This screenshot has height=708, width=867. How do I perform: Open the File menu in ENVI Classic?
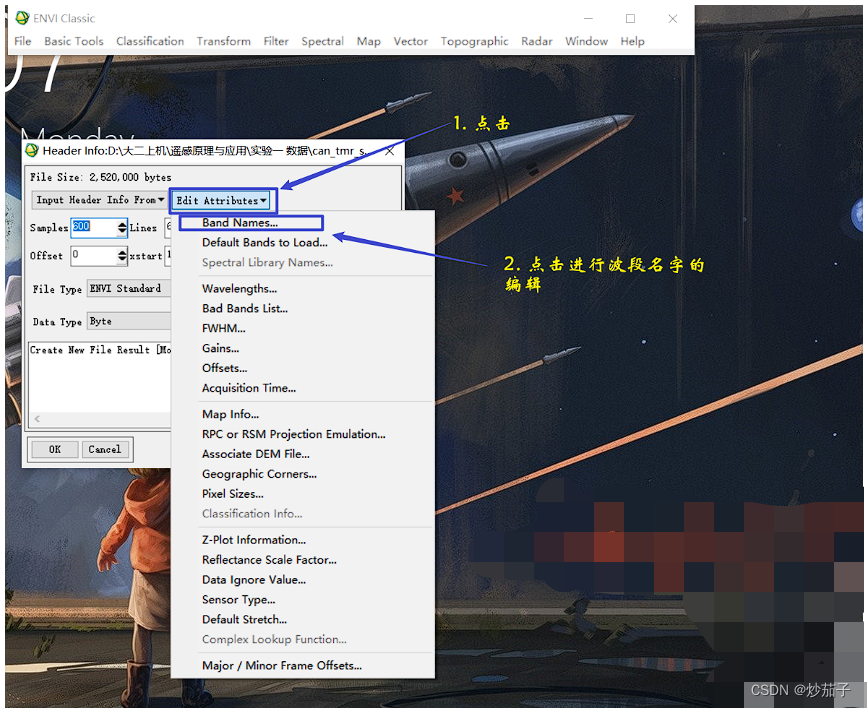pyautogui.click(x=23, y=41)
